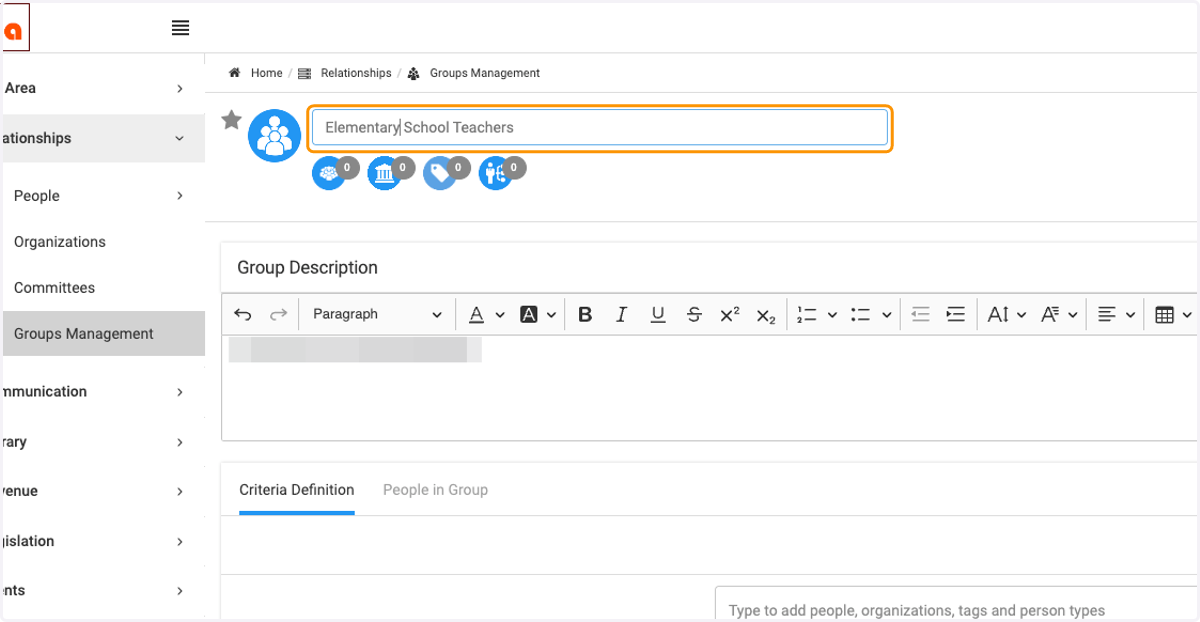Switch to the Criteria Definition tab
The width and height of the screenshot is (1200, 622).
(297, 490)
